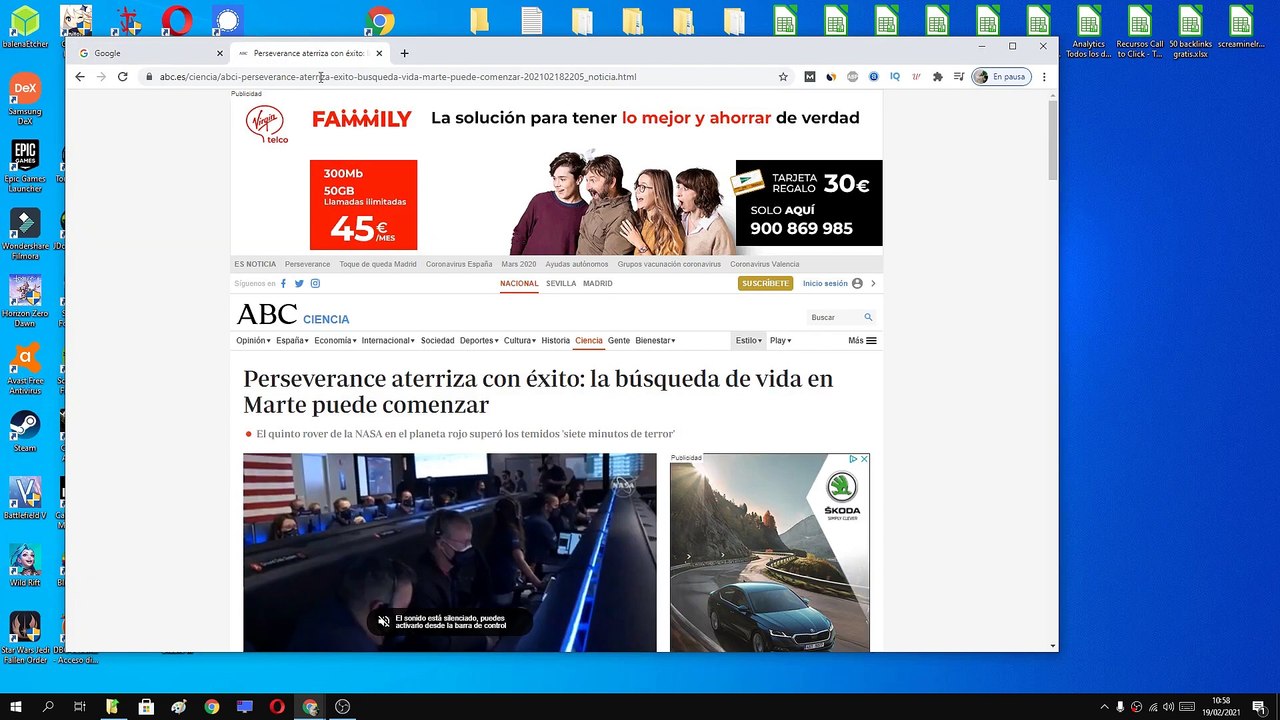
Task: Open ABC's Instagram page icon
Action: click(x=314, y=284)
